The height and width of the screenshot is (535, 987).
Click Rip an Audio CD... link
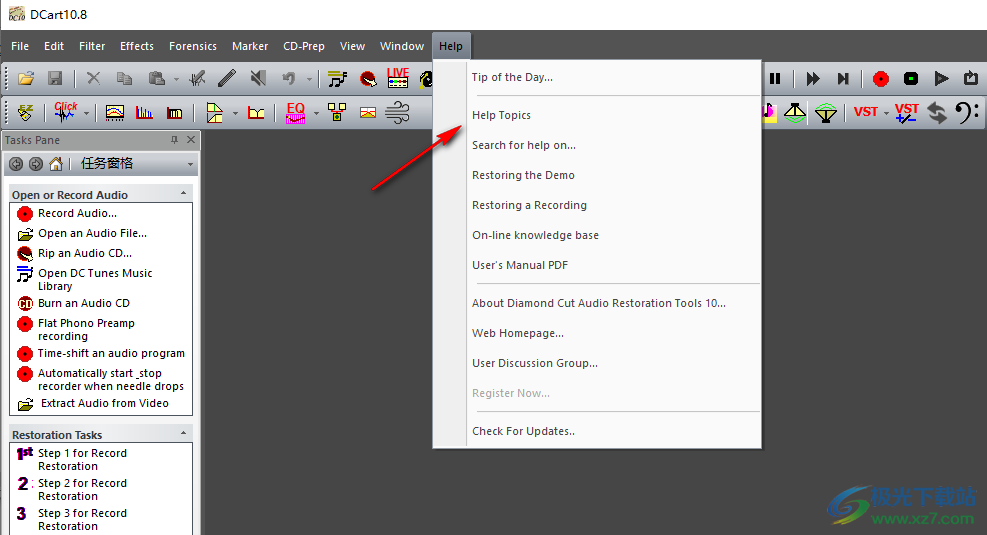pos(85,254)
